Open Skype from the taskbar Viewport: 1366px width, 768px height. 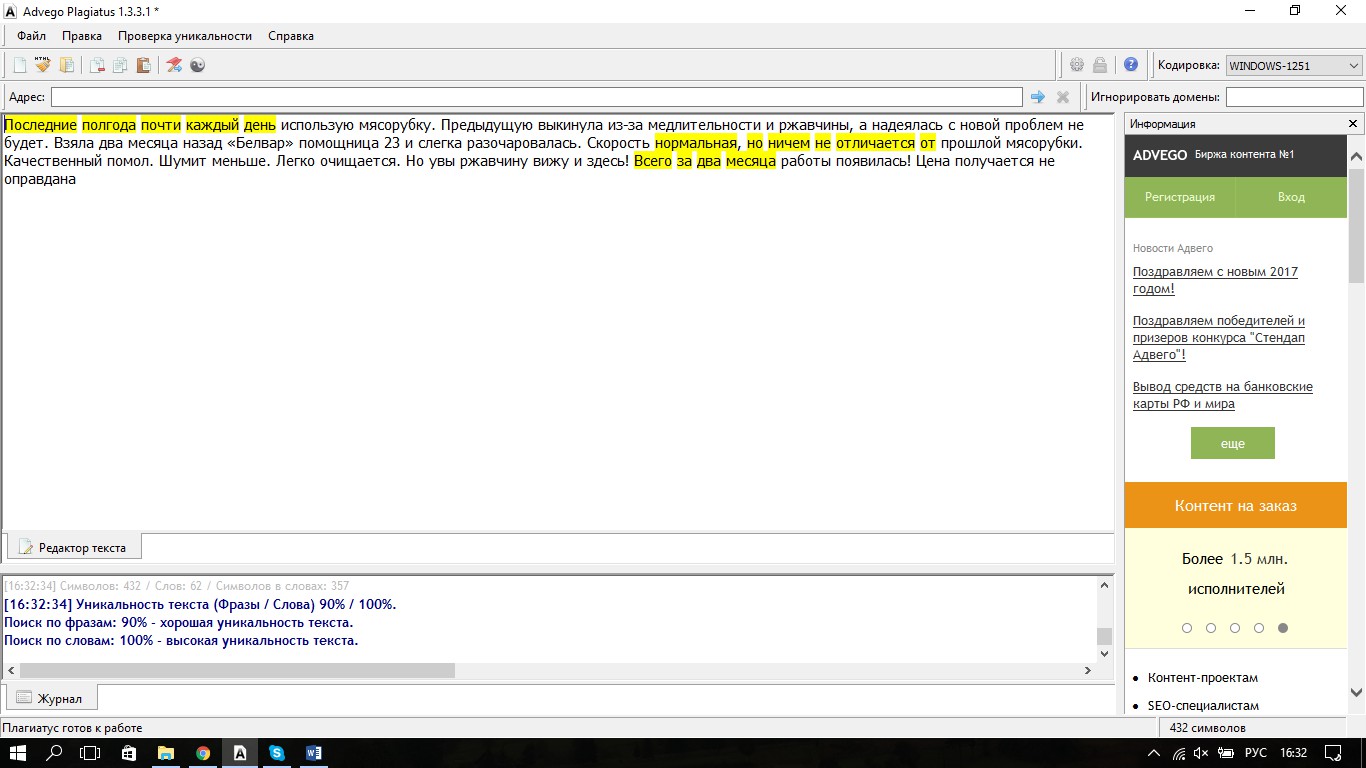[x=277, y=753]
